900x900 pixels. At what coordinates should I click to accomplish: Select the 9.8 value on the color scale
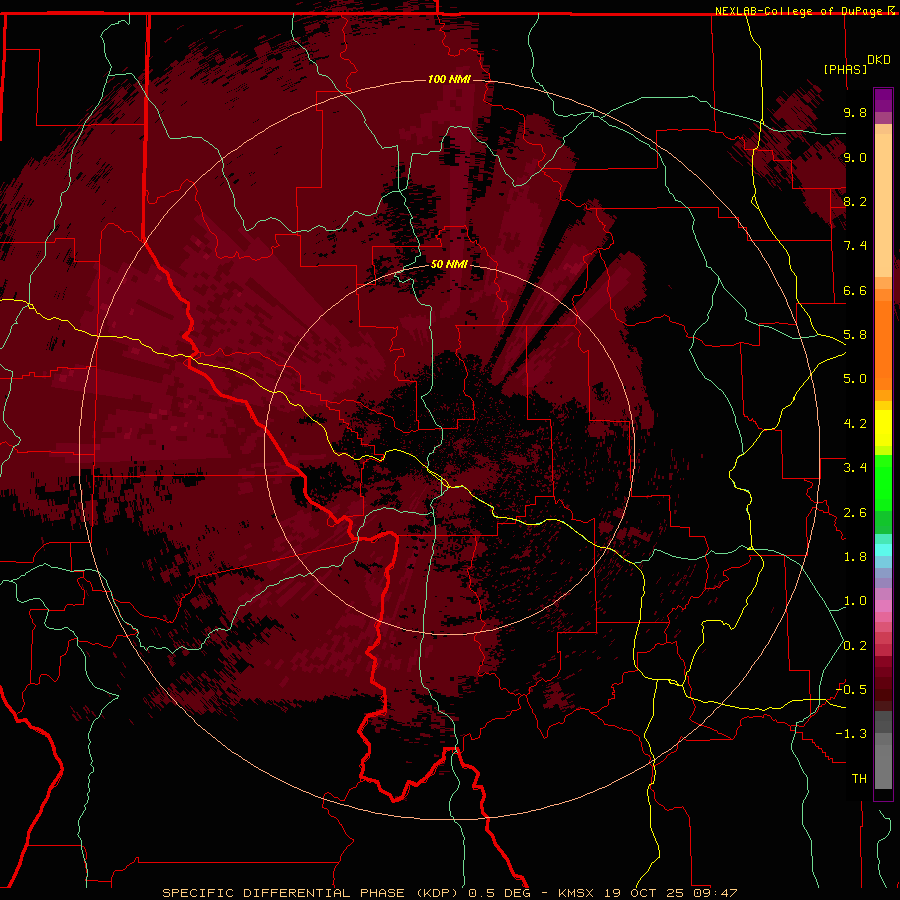pyautogui.click(x=855, y=112)
